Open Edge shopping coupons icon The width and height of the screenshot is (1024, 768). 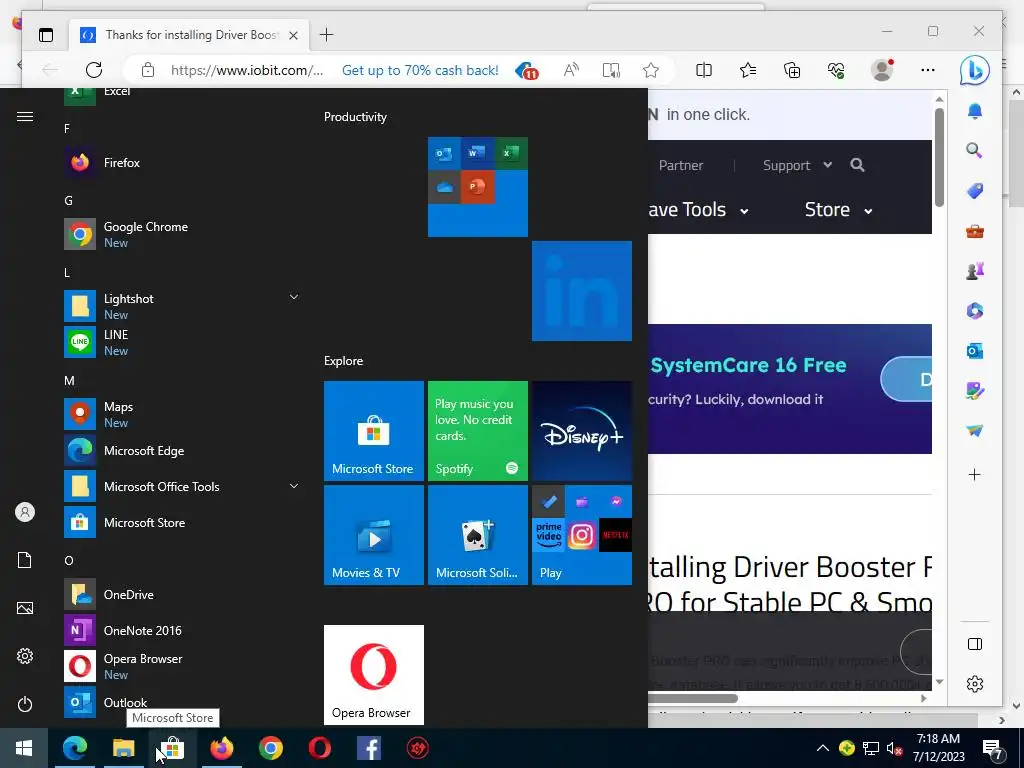coord(526,70)
